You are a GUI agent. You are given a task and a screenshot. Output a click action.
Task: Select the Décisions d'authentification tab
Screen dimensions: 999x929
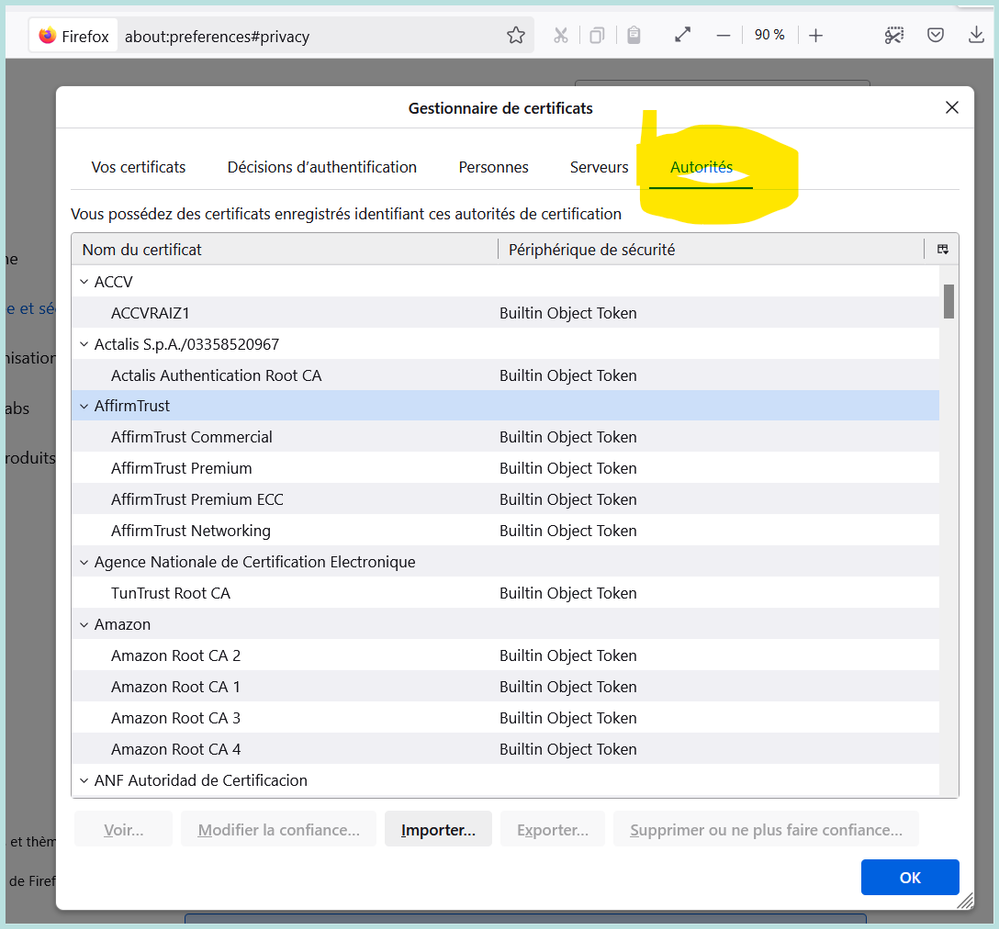(322, 167)
